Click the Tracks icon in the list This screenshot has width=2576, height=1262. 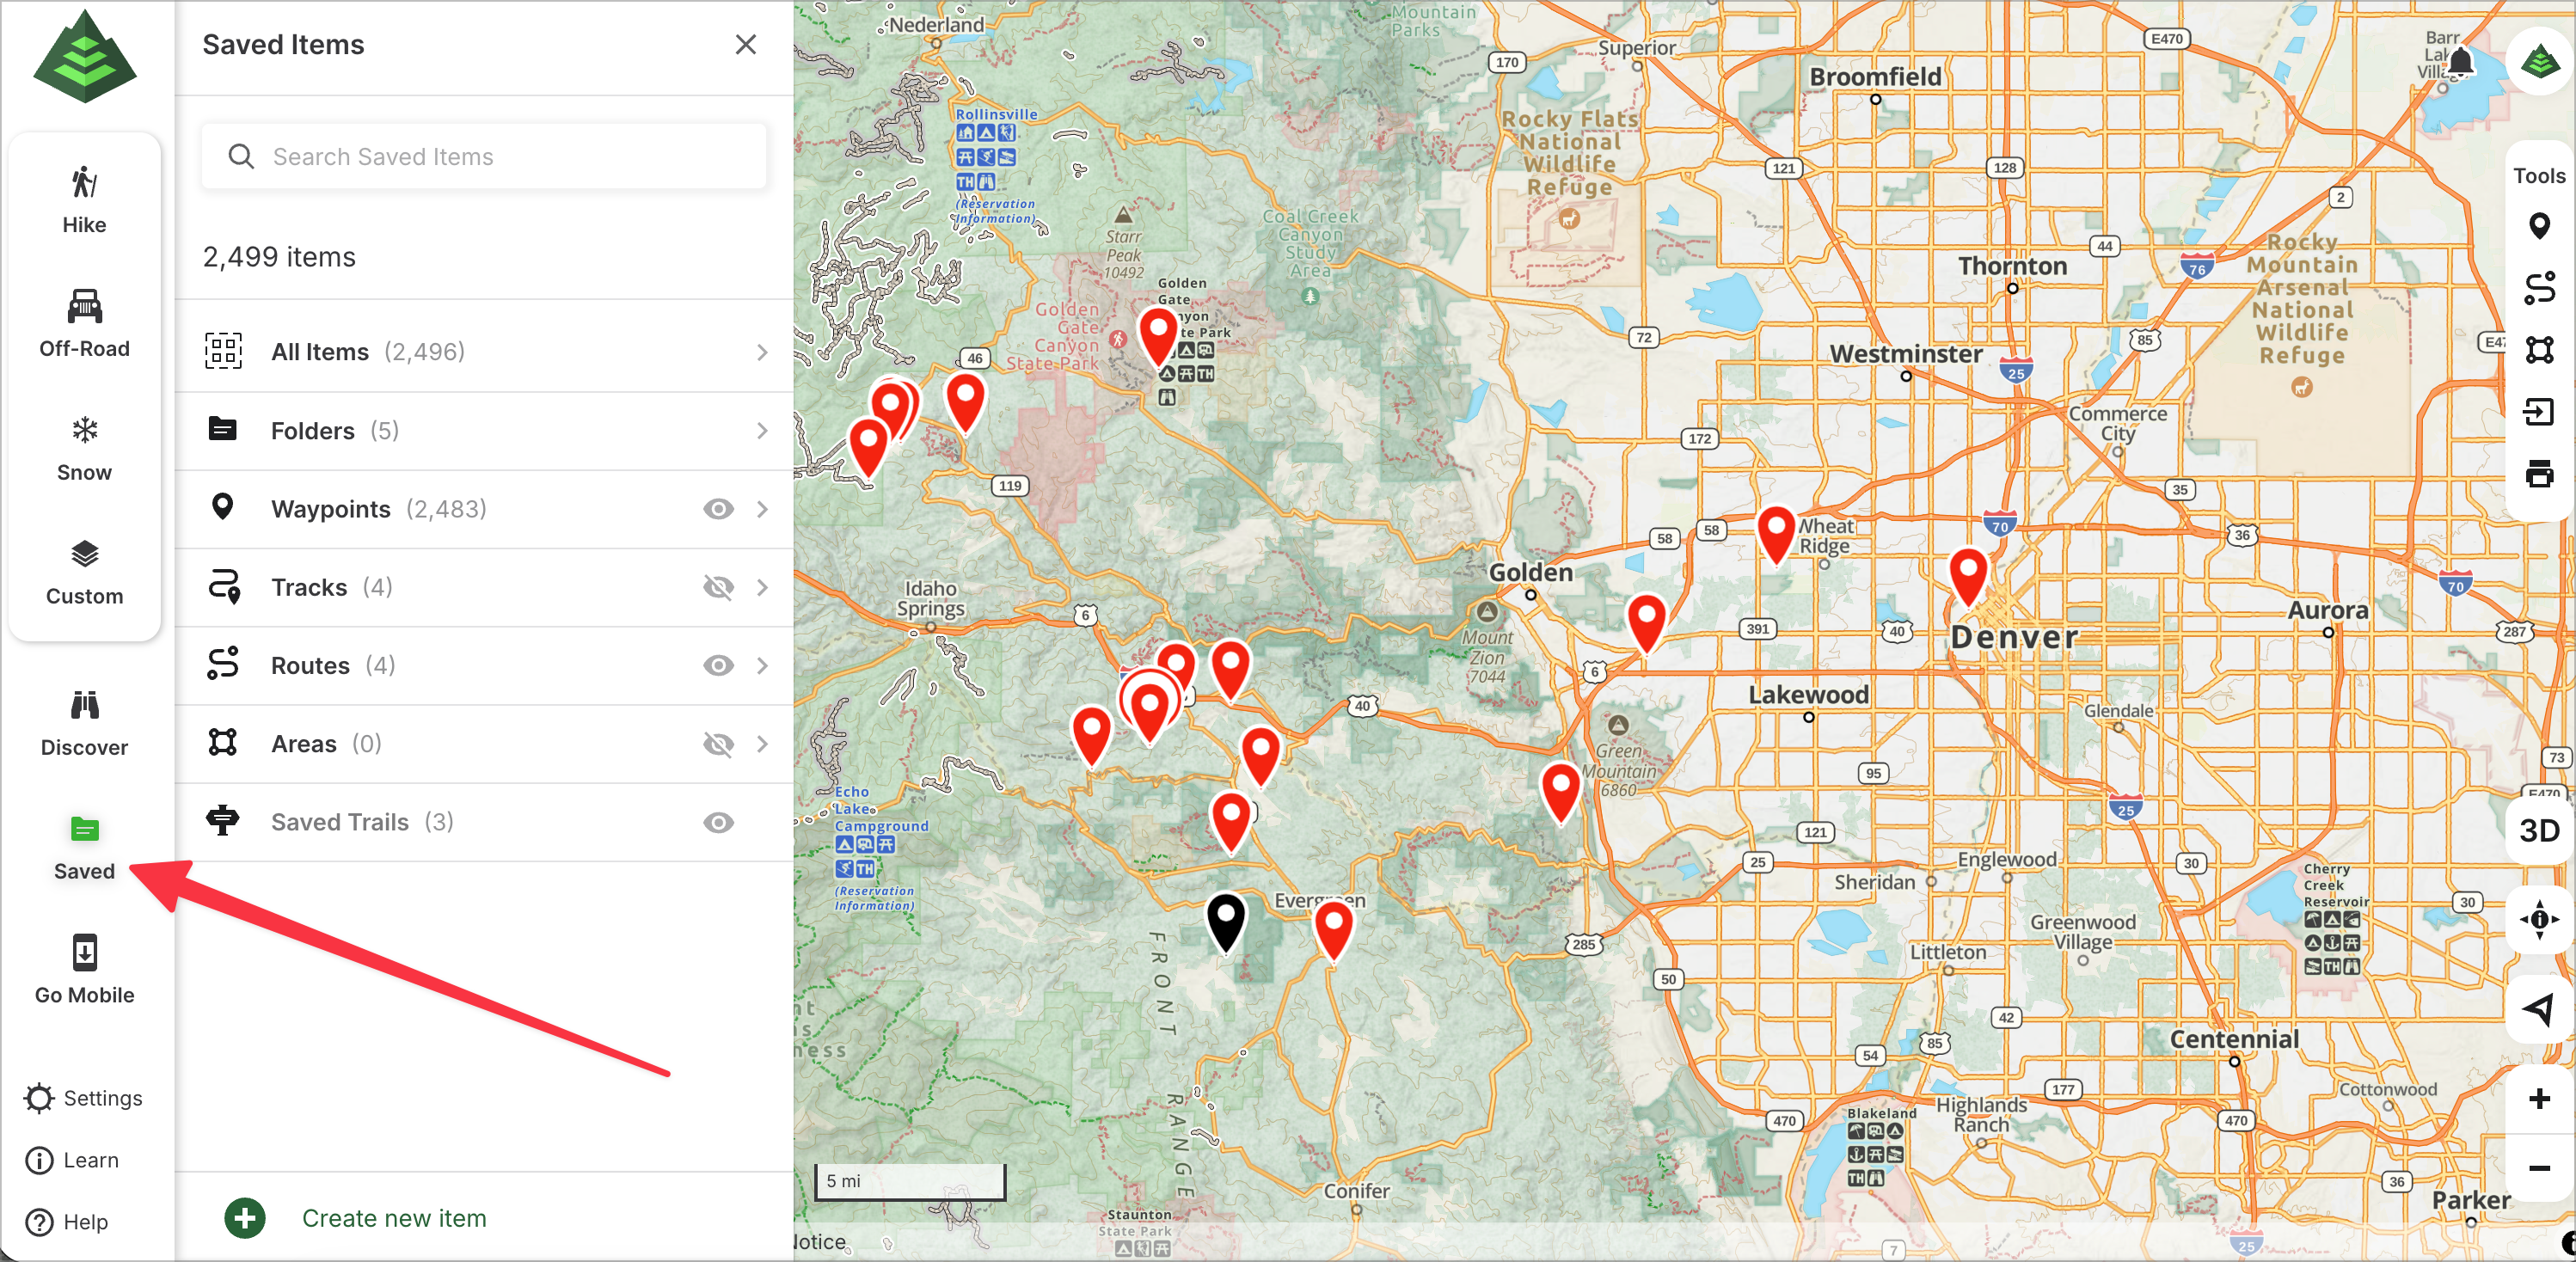point(224,587)
